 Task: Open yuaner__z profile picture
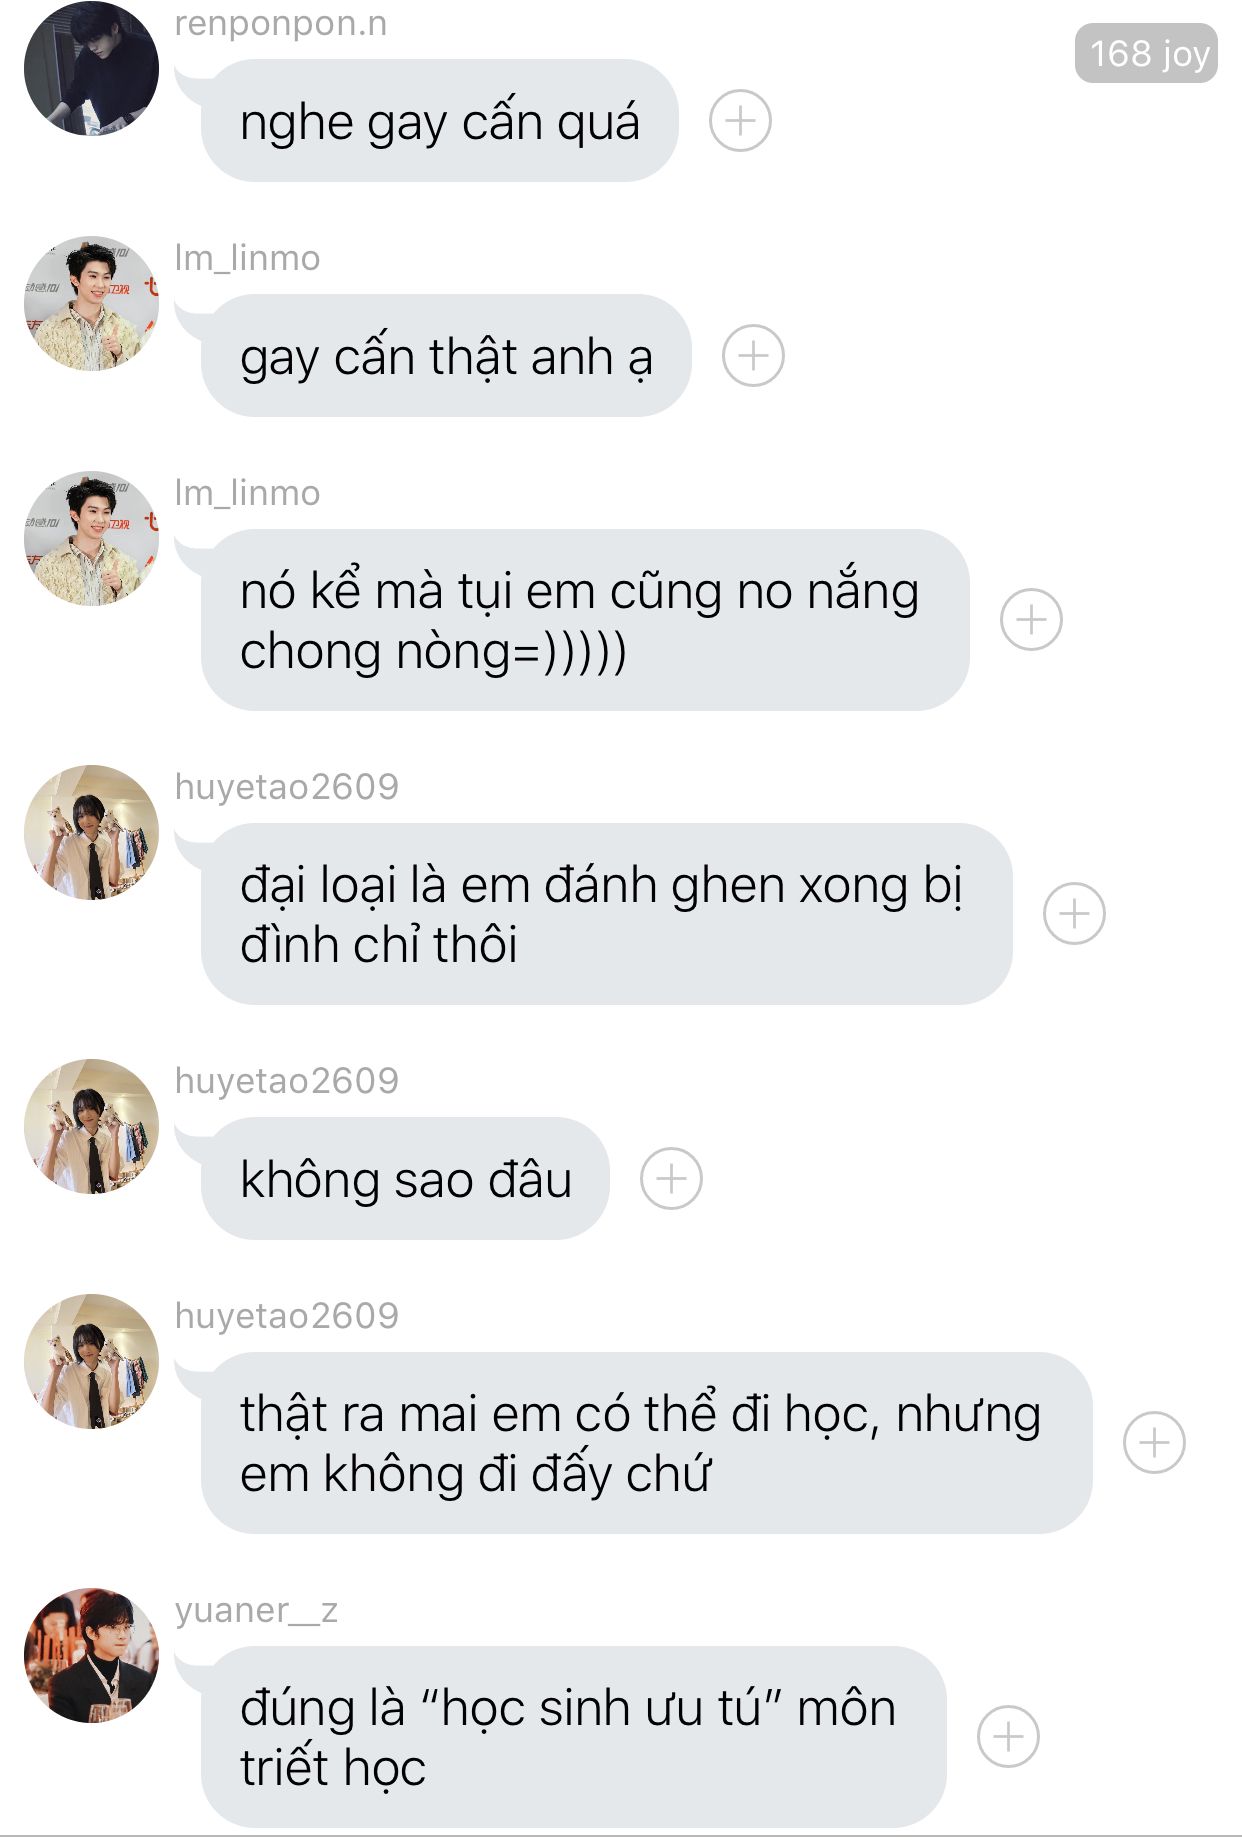(91, 1655)
